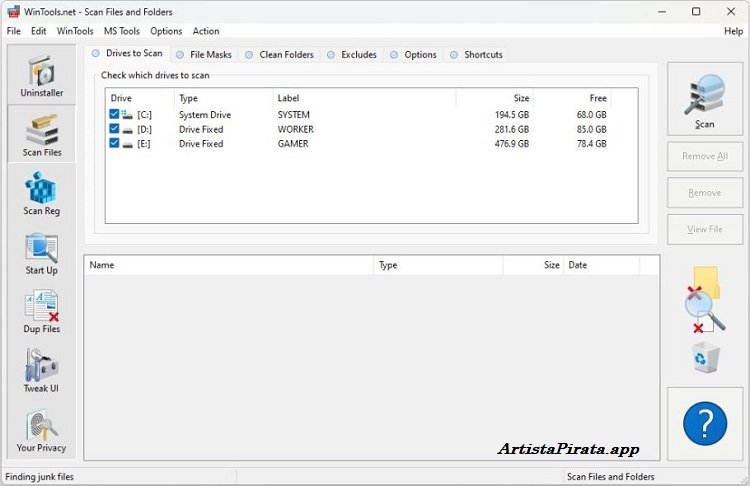Click the View File button
750x486 pixels.
(x=705, y=229)
